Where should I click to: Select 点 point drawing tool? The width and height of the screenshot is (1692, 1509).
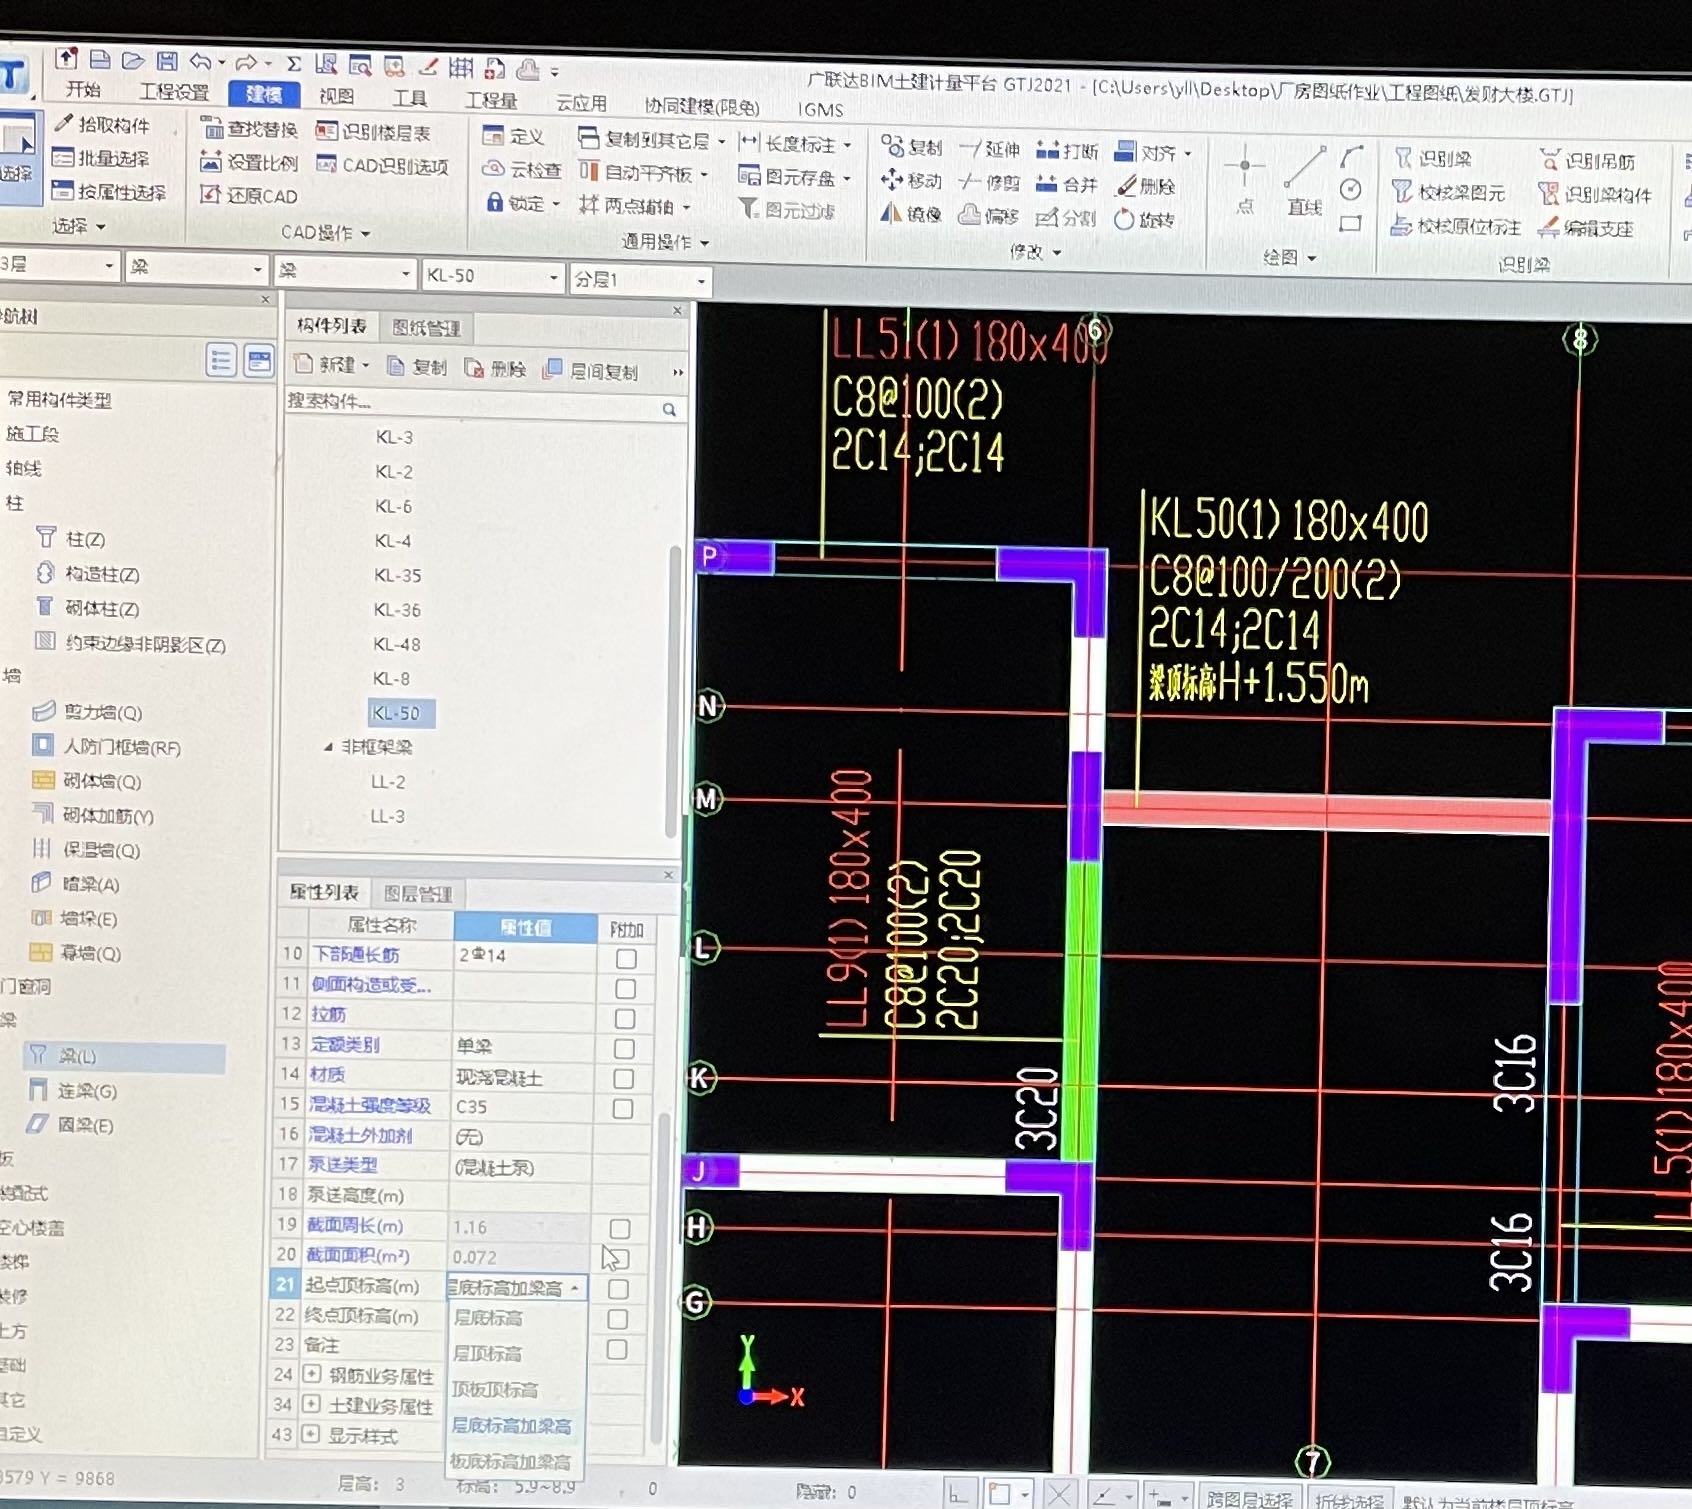point(1245,181)
